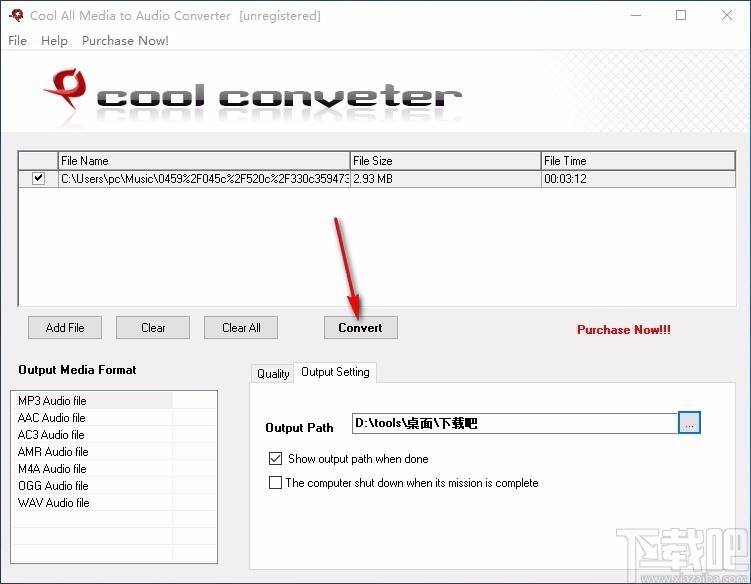
Task: Click the Clear All button
Action: 241,328
